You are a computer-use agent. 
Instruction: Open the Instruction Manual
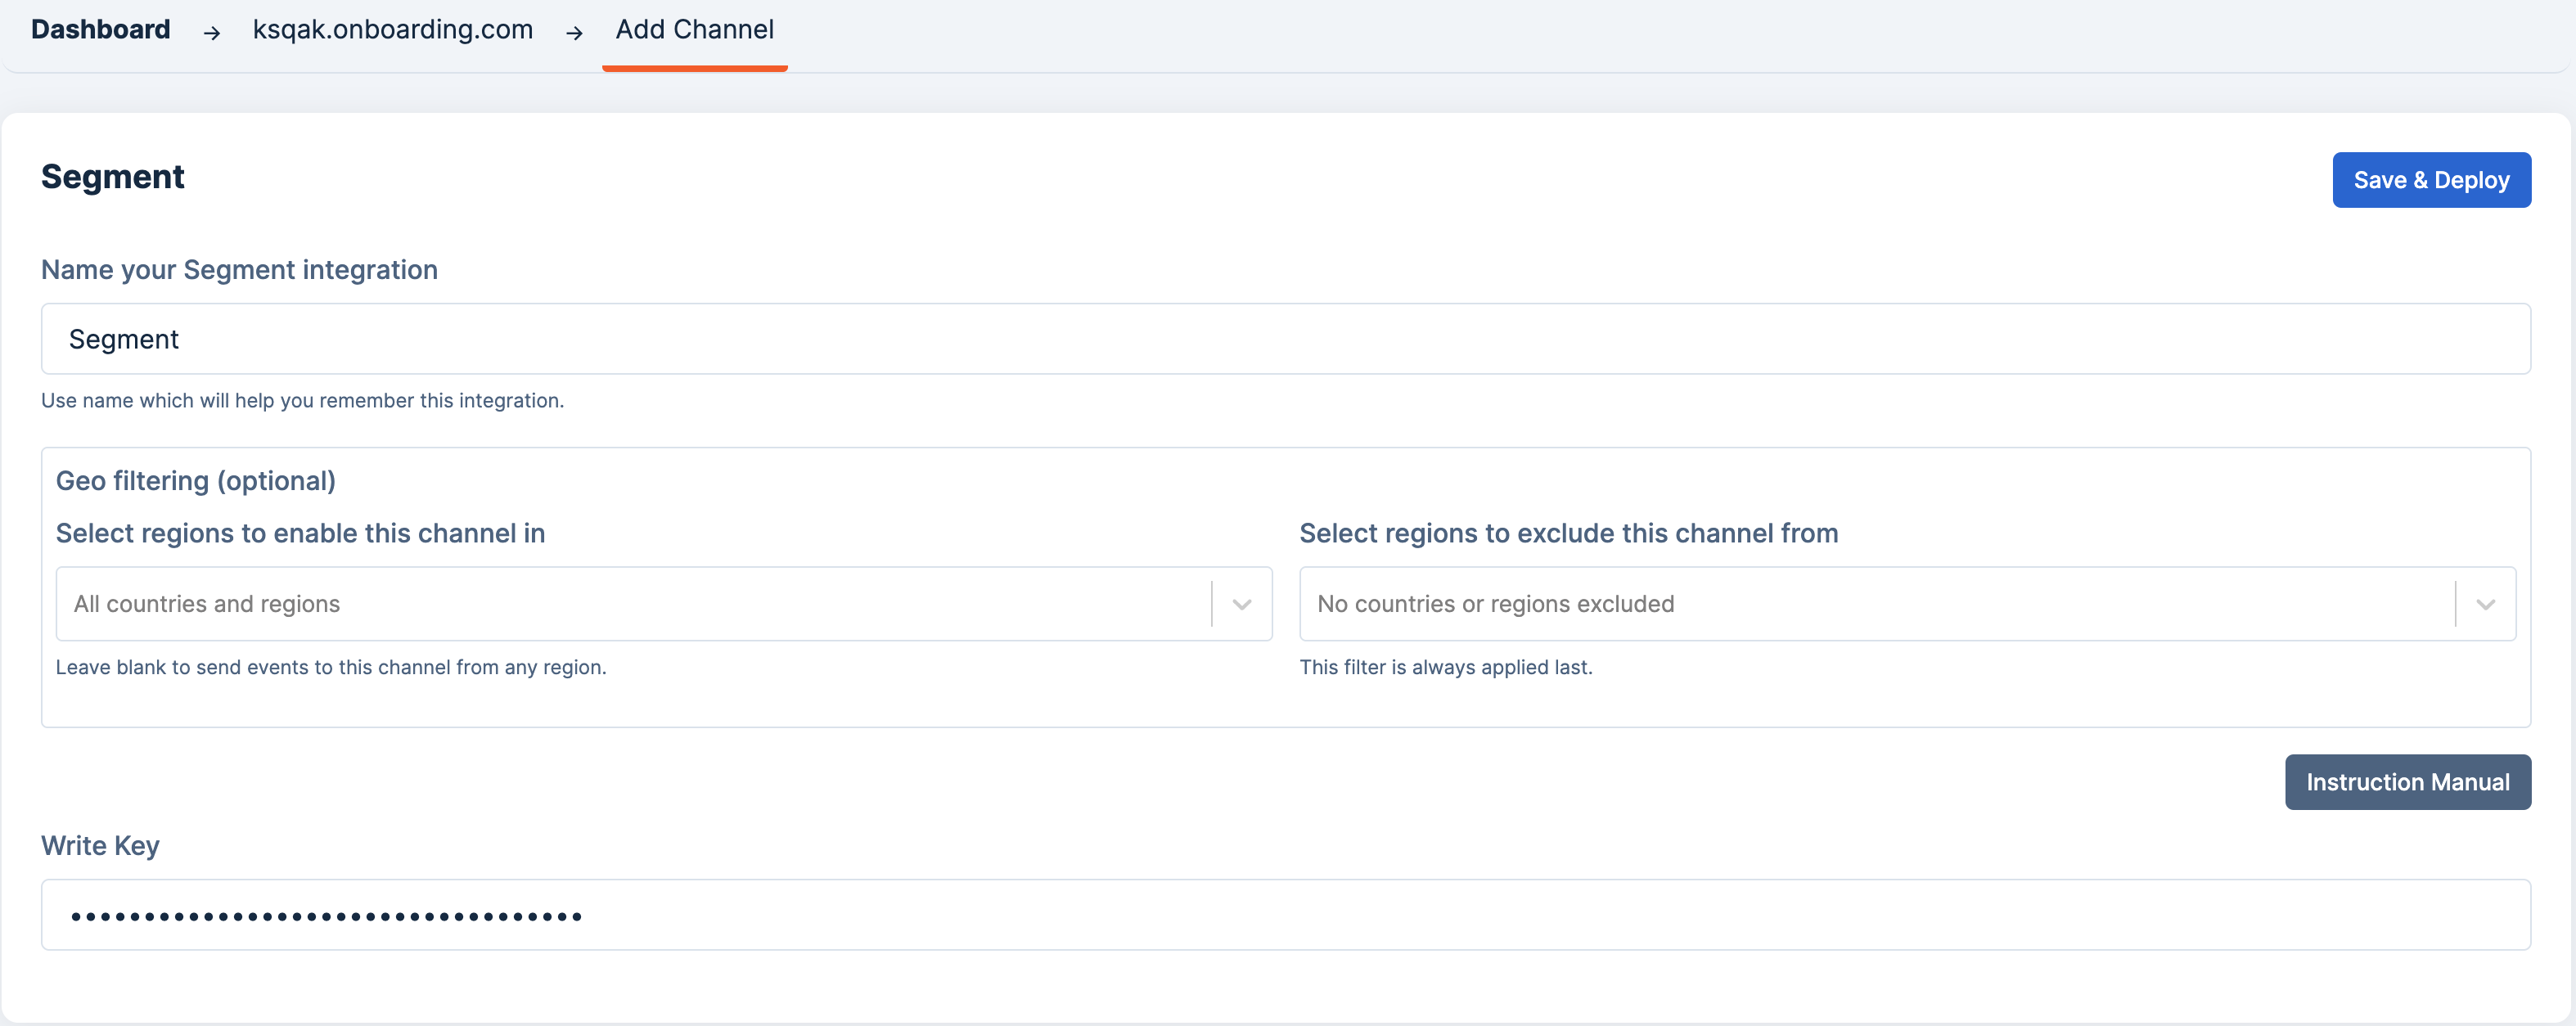tap(2407, 782)
